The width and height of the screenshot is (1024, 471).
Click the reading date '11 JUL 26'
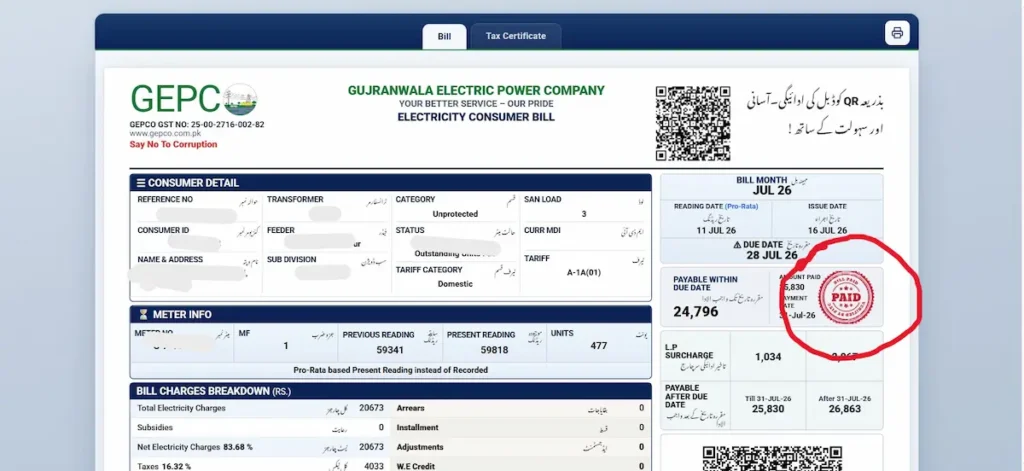click(x=716, y=231)
